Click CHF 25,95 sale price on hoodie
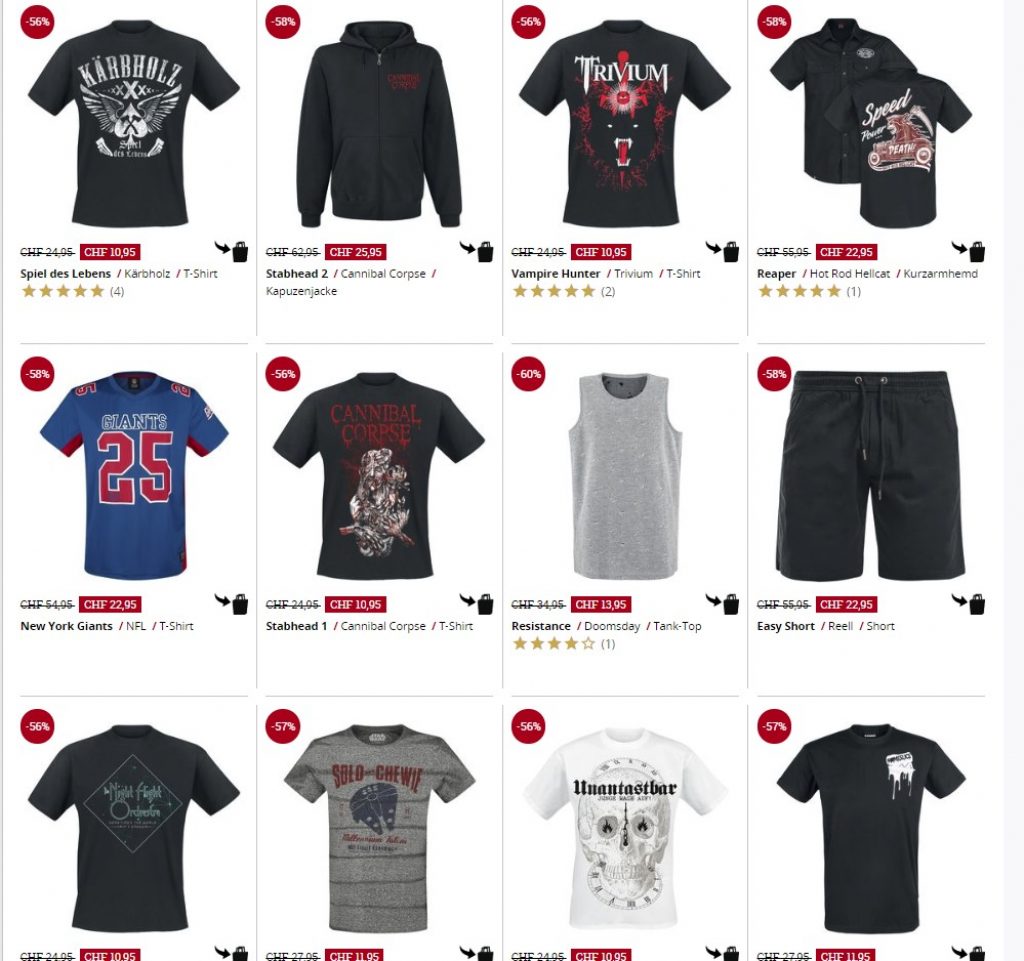This screenshot has width=1024, height=961. coord(355,252)
